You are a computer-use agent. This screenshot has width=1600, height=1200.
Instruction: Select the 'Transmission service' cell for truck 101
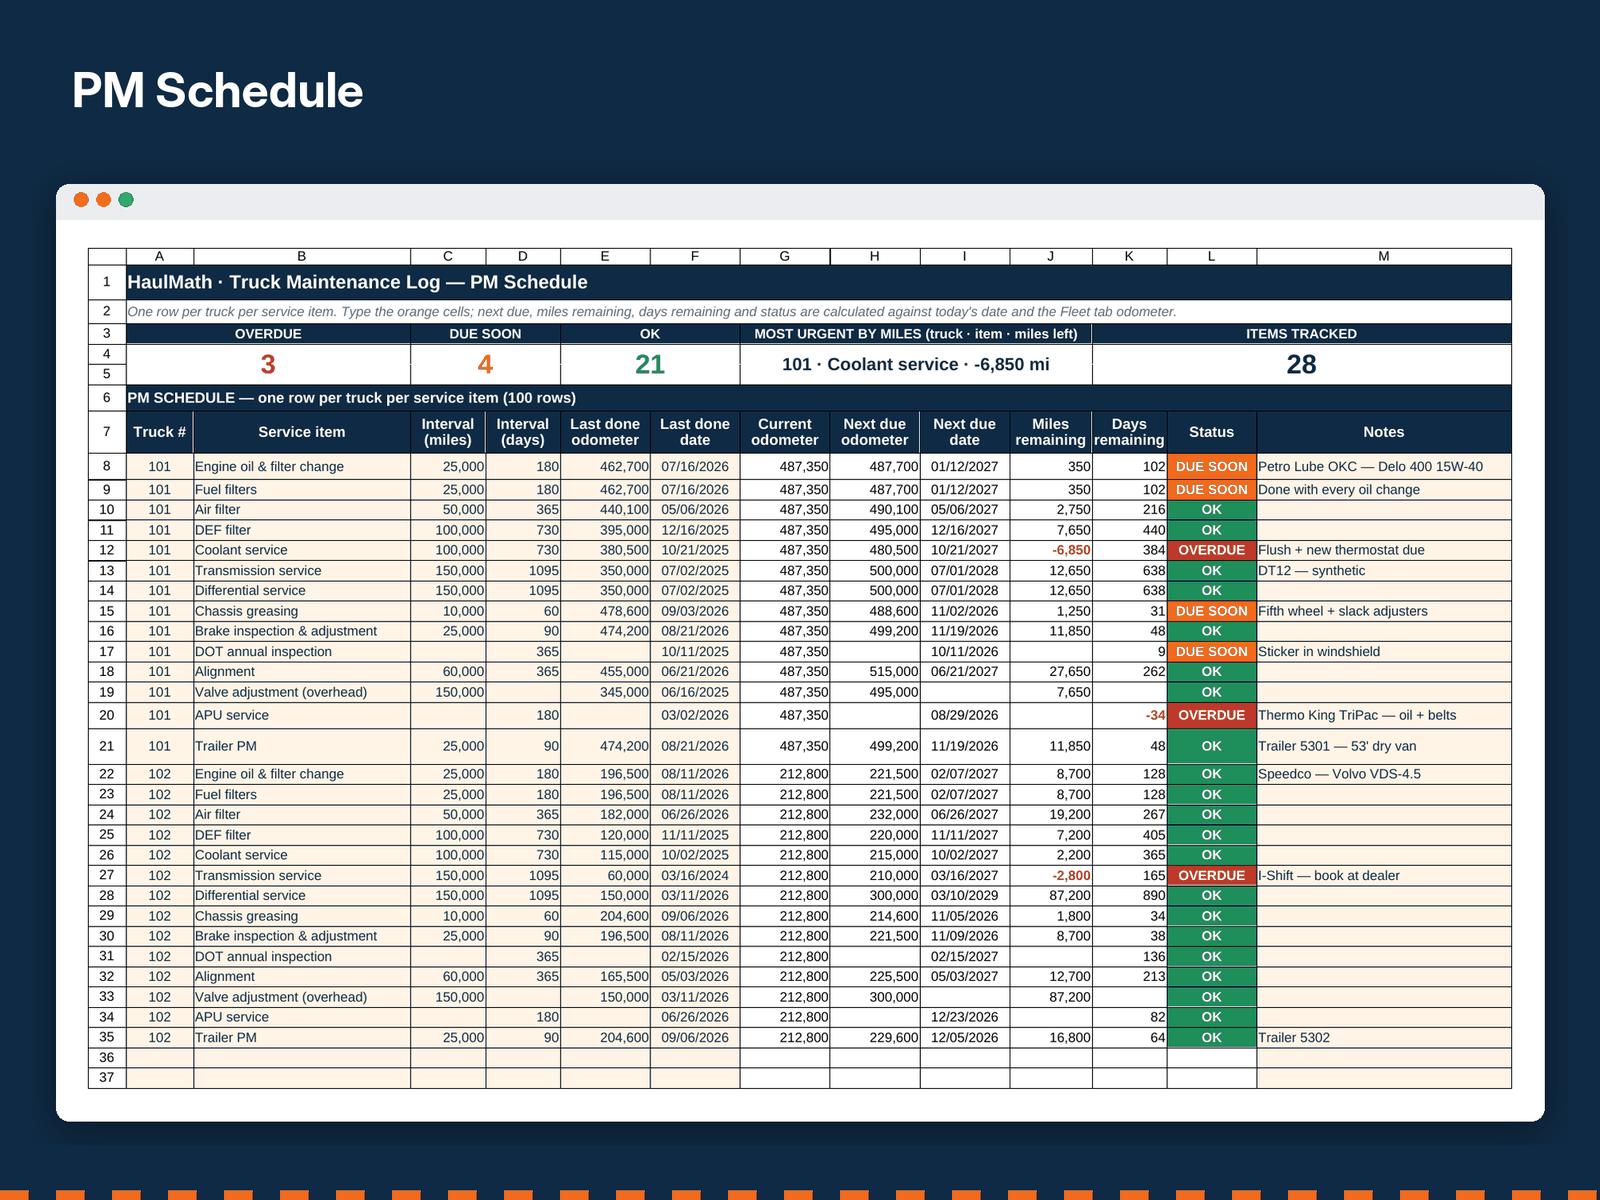(x=302, y=571)
